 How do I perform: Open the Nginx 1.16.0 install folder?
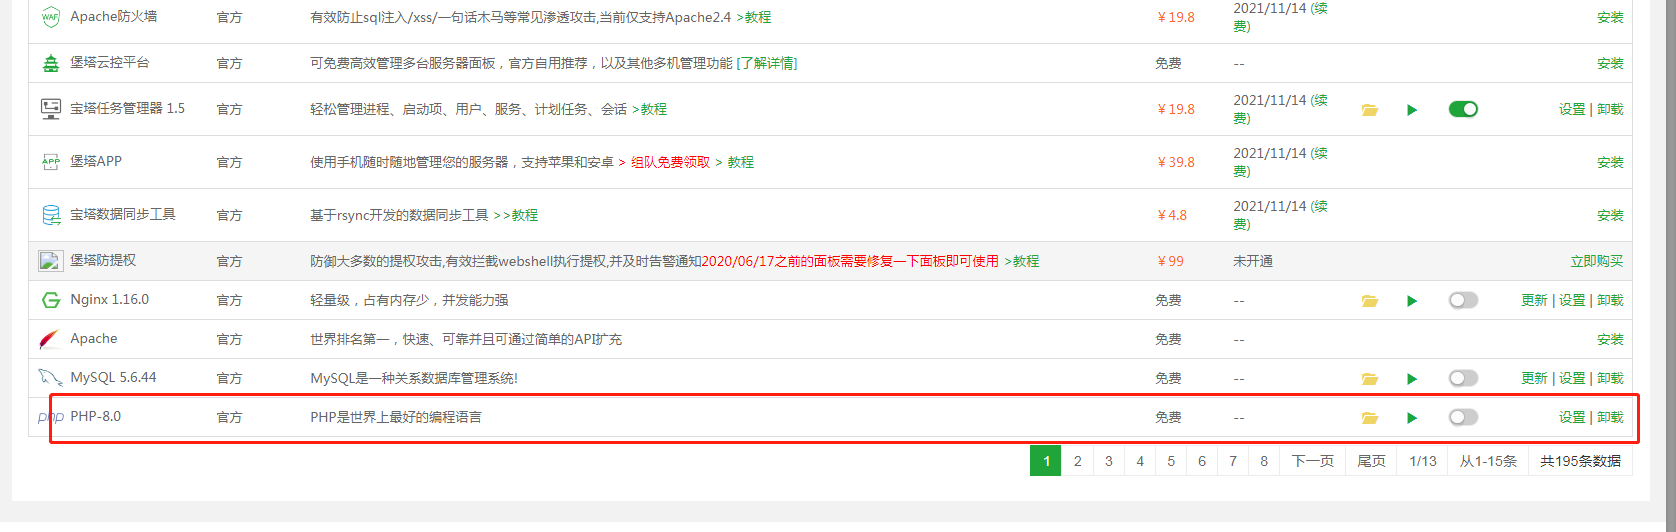pyautogui.click(x=1370, y=301)
